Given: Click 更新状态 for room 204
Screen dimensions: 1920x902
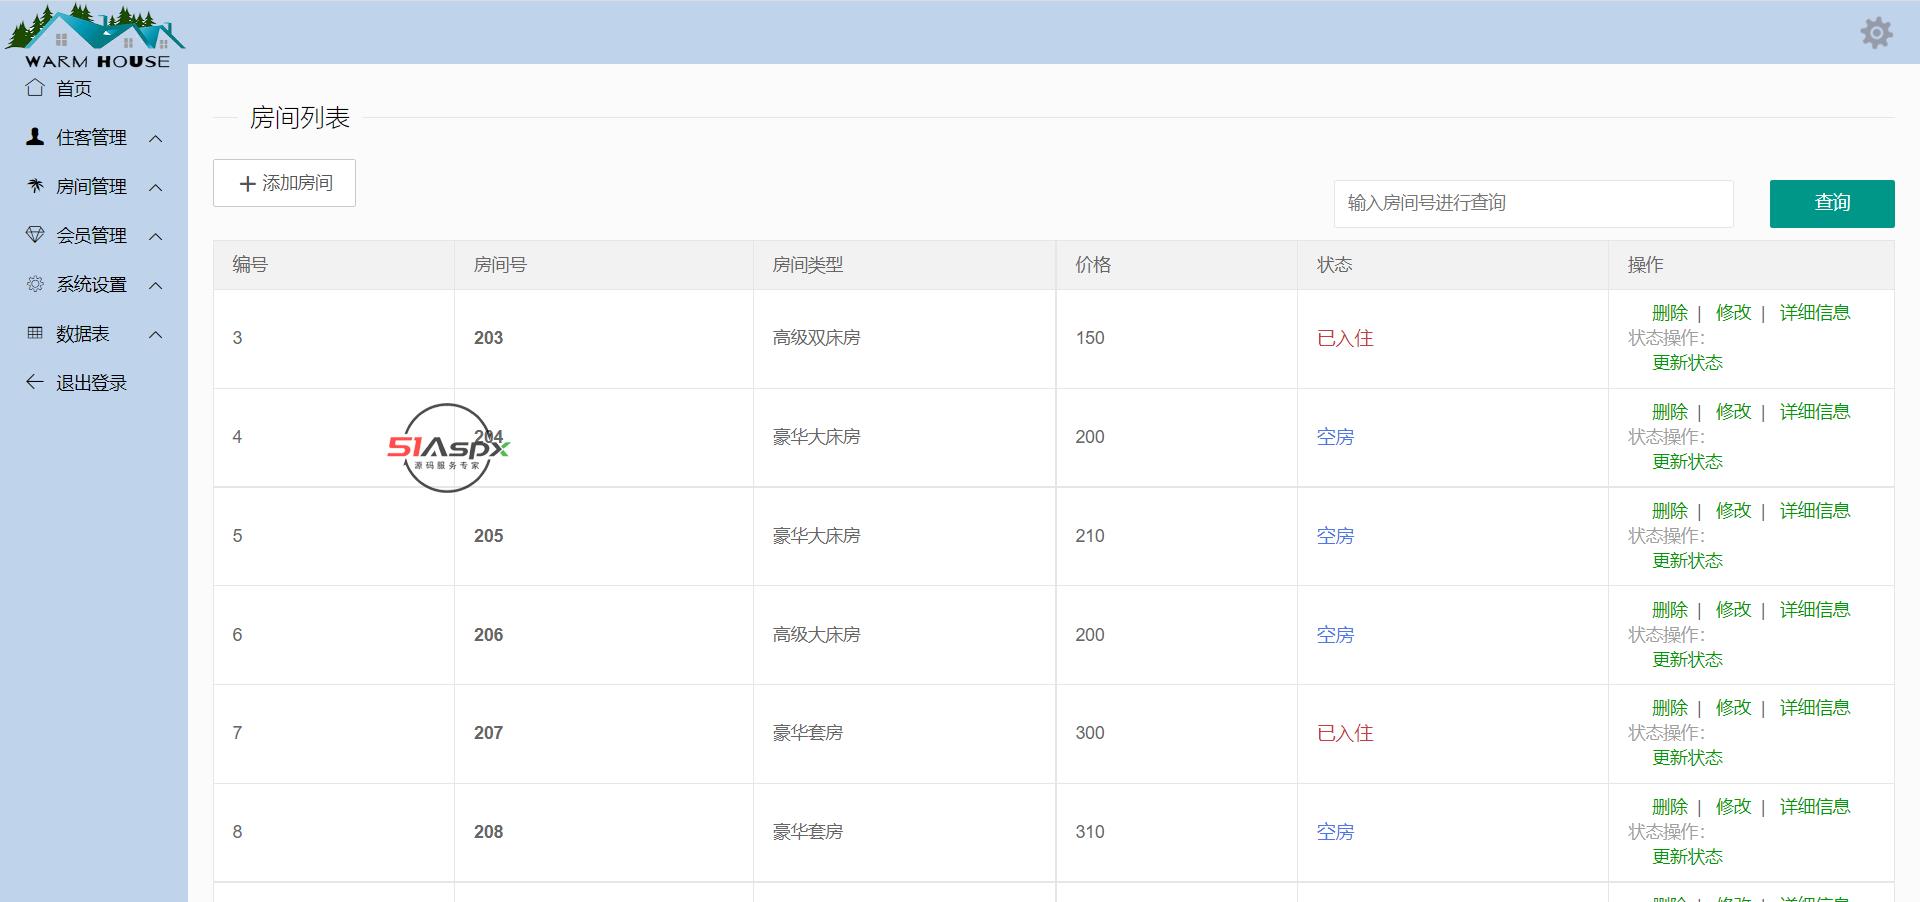Looking at the screenshot, I should 1688,462.
